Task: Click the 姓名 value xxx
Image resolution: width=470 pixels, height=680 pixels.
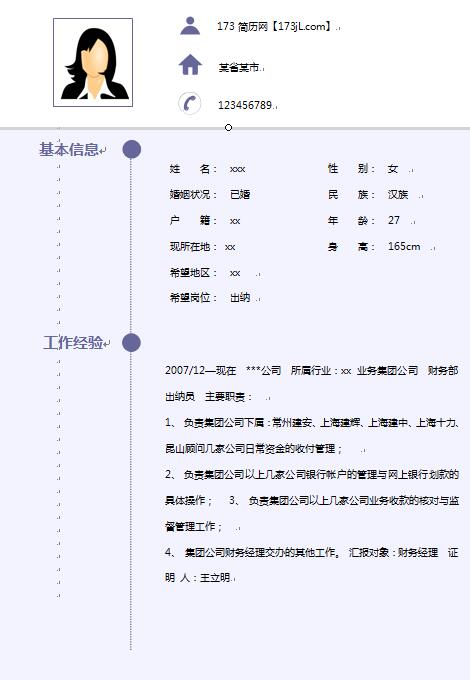Action: click(238, 169)
